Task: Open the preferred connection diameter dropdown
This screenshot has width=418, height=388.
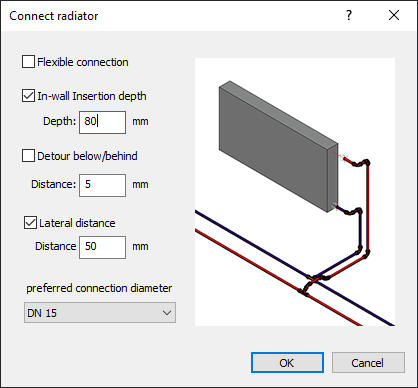Action: [x=100, y=313]
